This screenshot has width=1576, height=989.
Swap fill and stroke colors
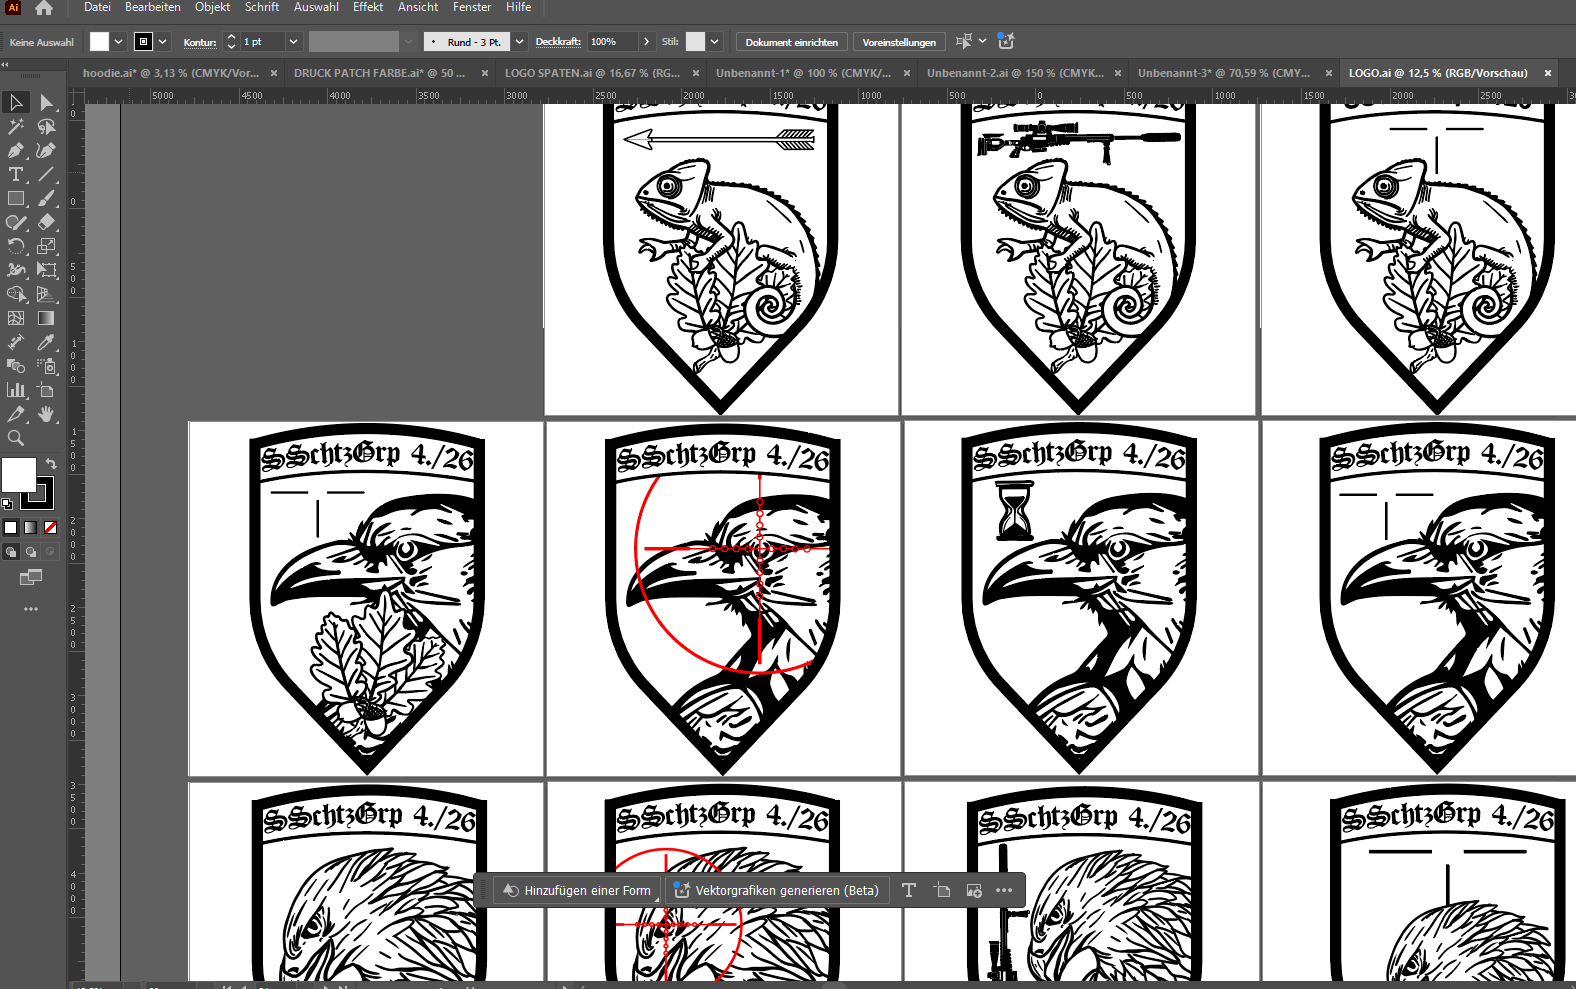click(x=51, y=464)
